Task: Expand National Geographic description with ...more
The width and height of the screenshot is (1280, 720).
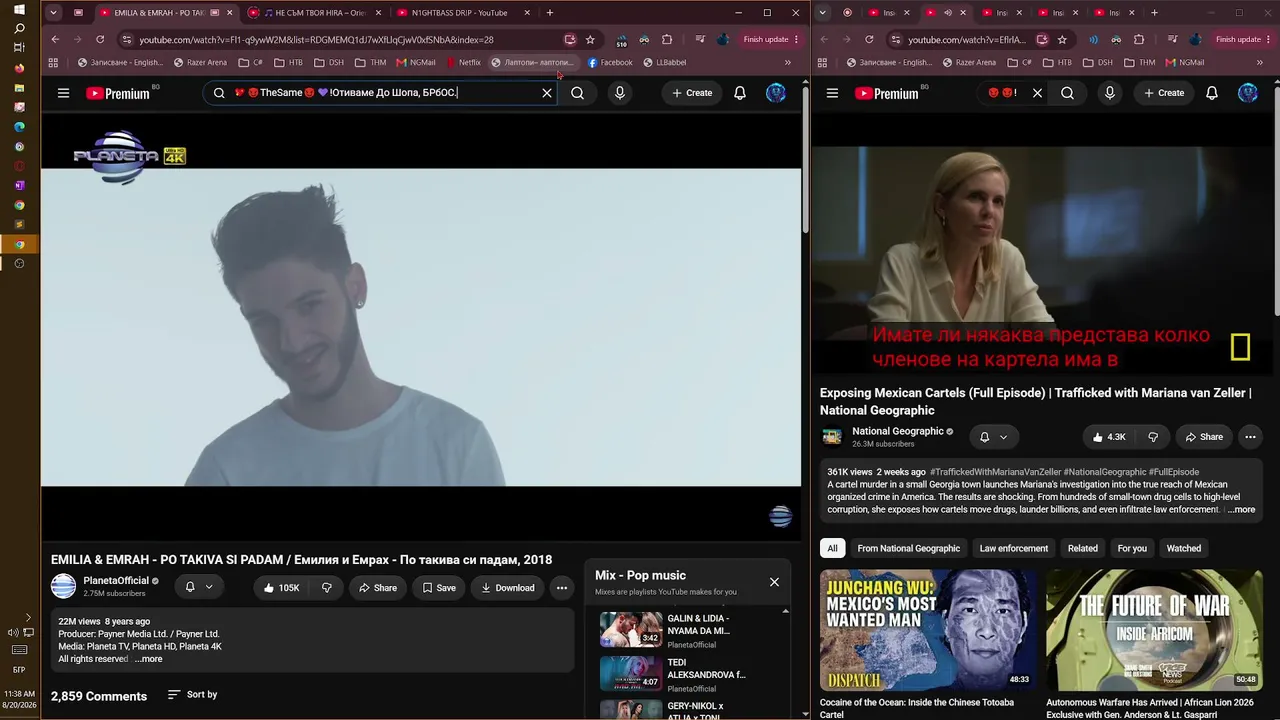Action: coord(1240,510)
